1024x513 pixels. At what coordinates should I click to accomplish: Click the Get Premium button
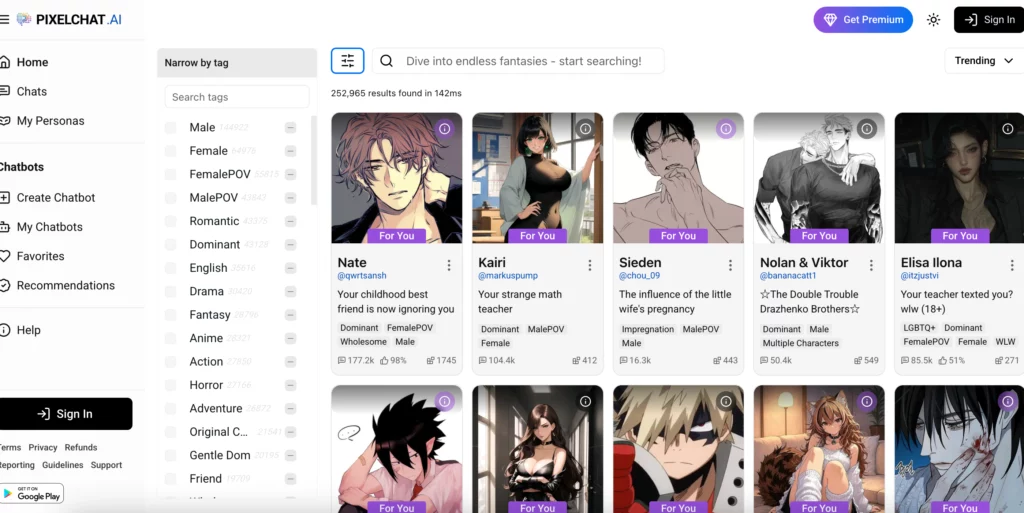click(863, 20)
